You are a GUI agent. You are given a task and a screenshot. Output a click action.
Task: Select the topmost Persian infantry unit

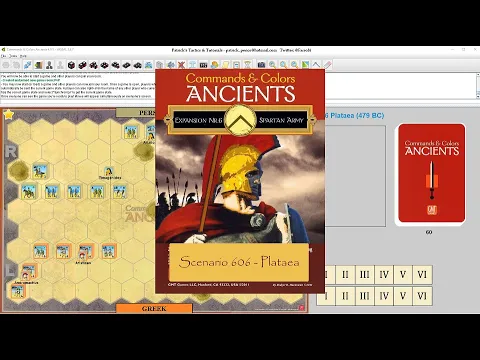coord(131,132)
